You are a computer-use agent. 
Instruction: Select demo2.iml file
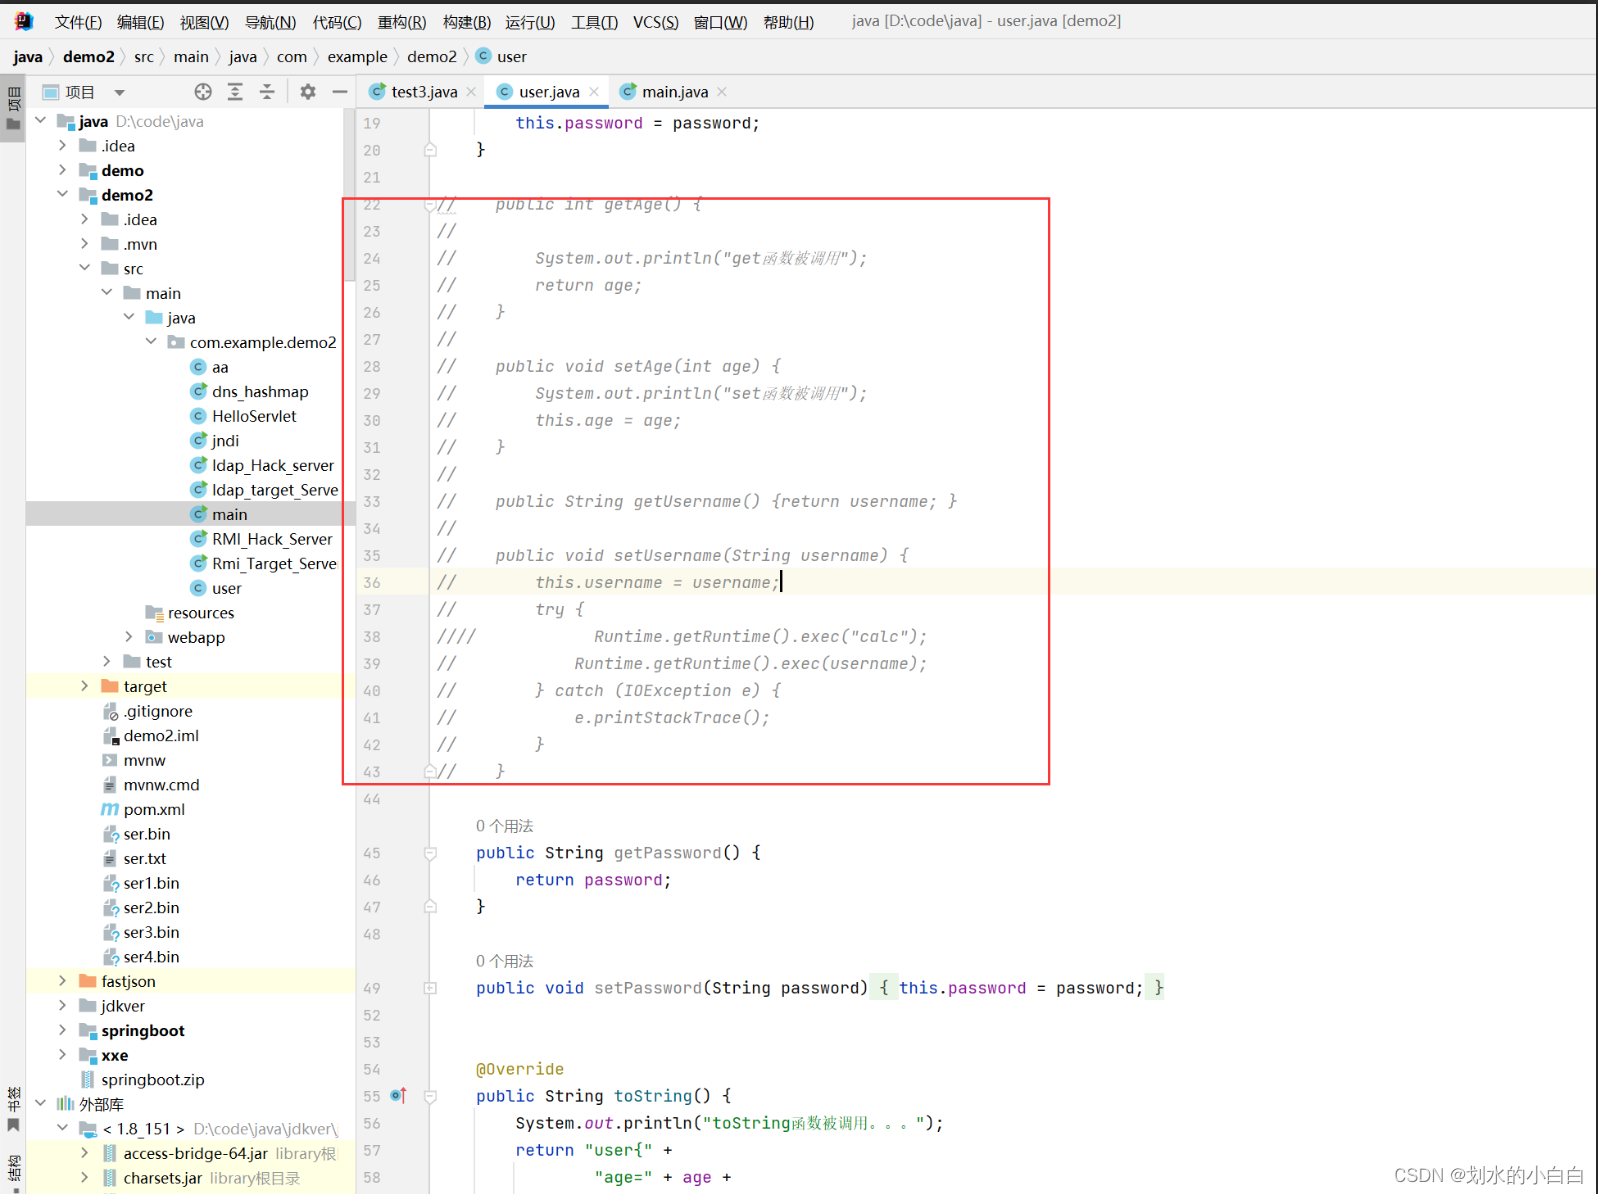150,736
